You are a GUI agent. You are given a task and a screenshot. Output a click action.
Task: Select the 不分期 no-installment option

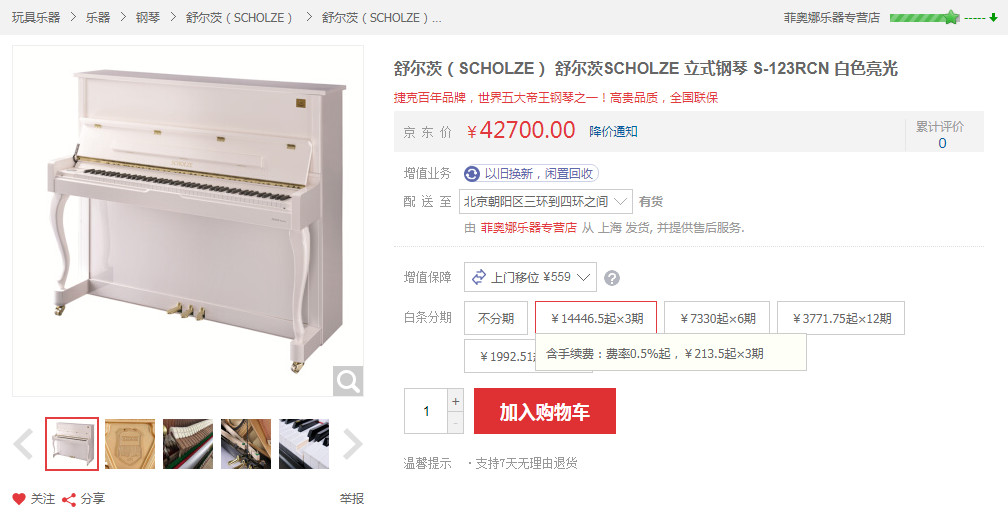pos(496,318)
